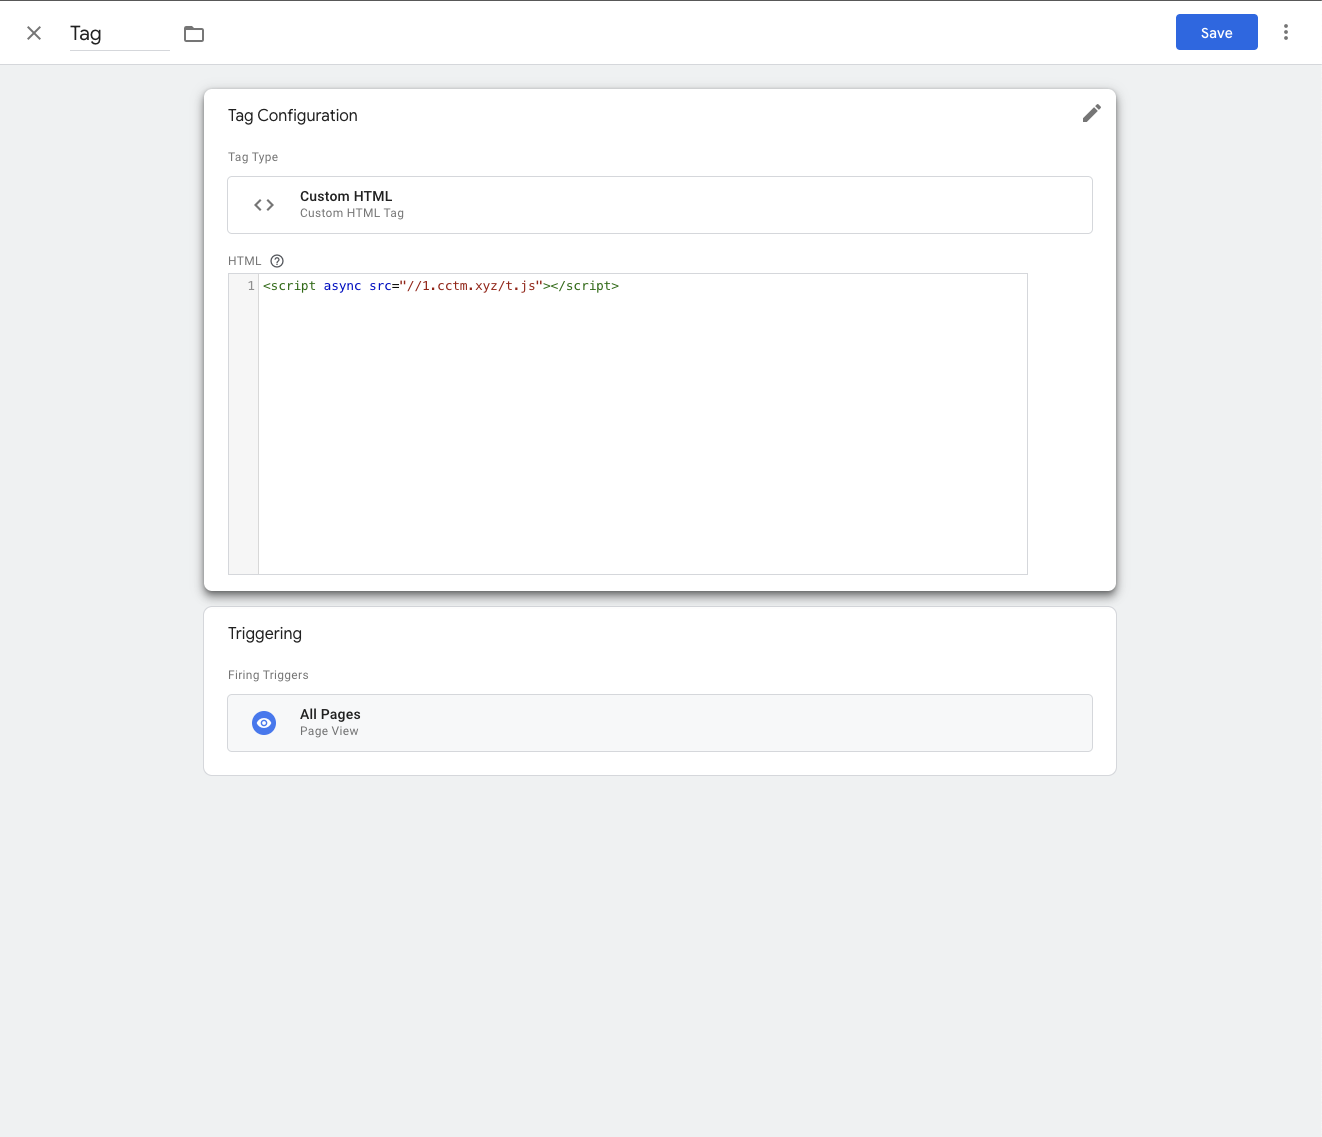
Task: Click the Custom HTML code brackets icon
Action: point(264,205)
